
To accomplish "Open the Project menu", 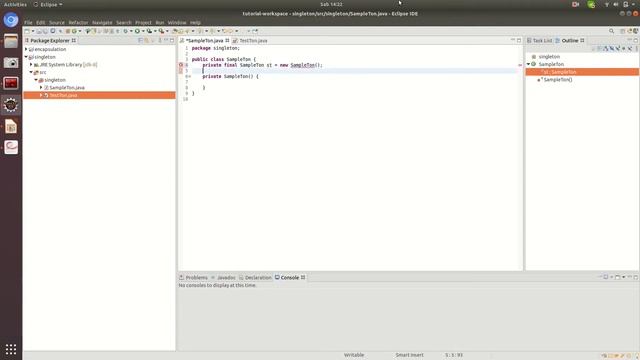I will coord(143,22).
